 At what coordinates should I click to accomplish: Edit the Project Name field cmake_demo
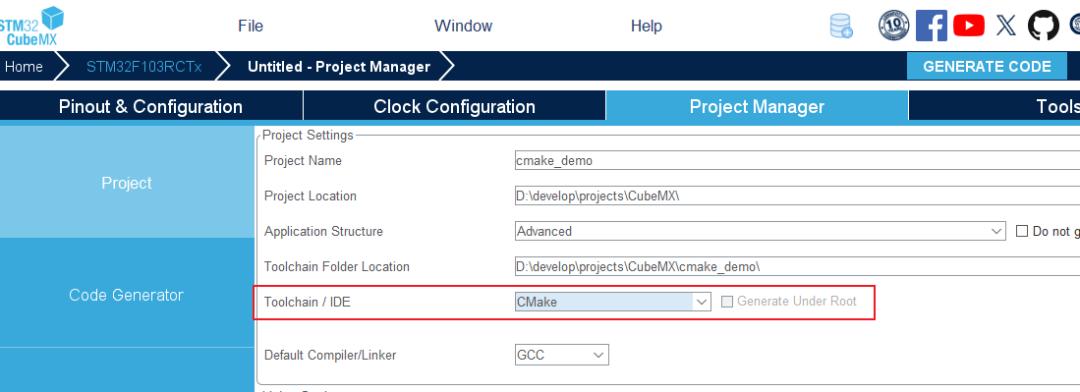tap(797, 161)
